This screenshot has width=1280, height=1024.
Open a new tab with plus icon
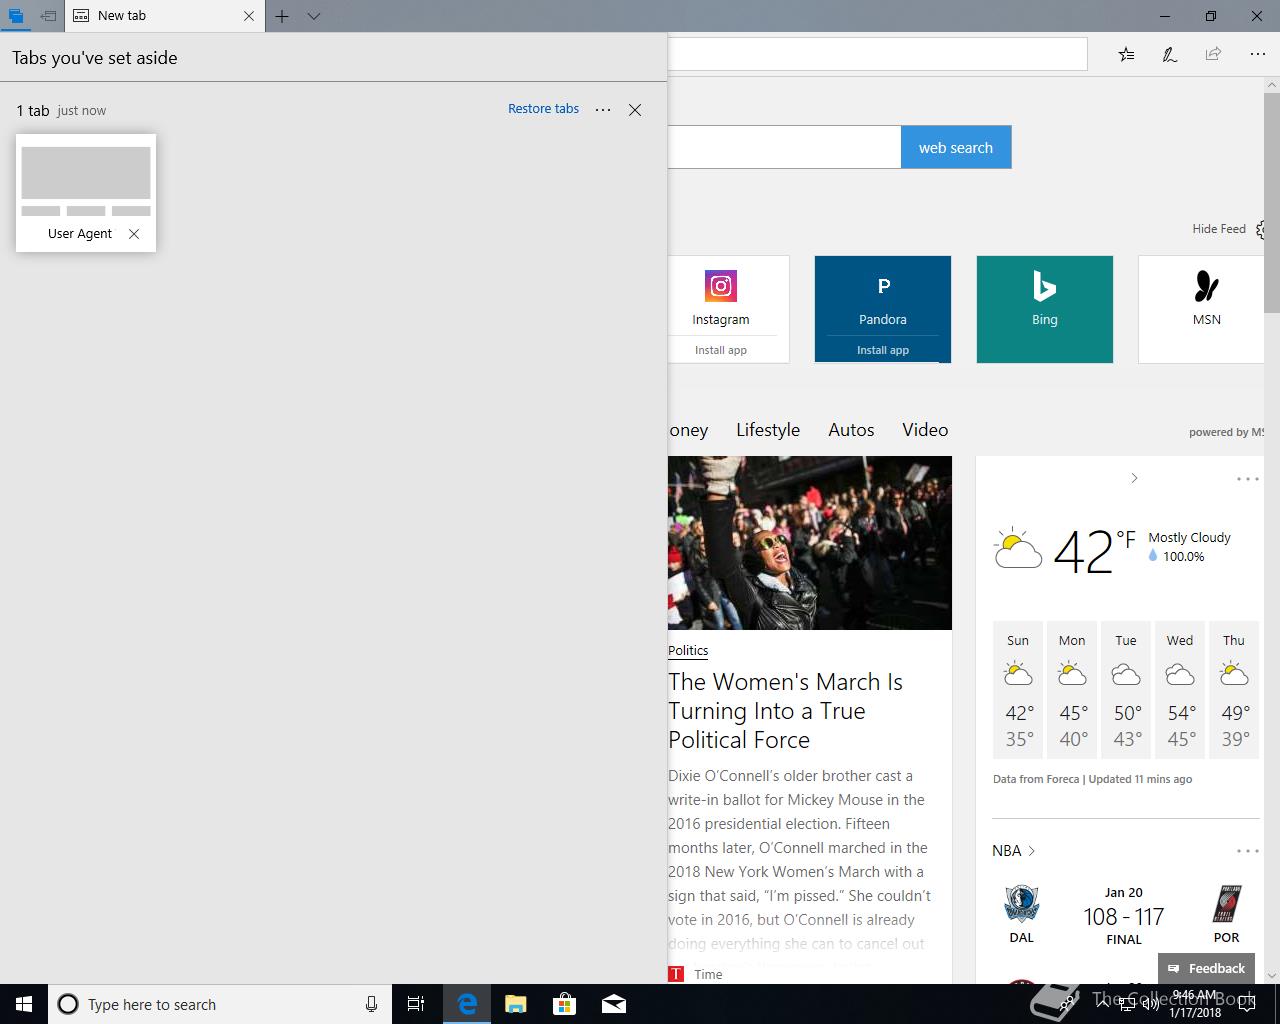pos(282,16)
